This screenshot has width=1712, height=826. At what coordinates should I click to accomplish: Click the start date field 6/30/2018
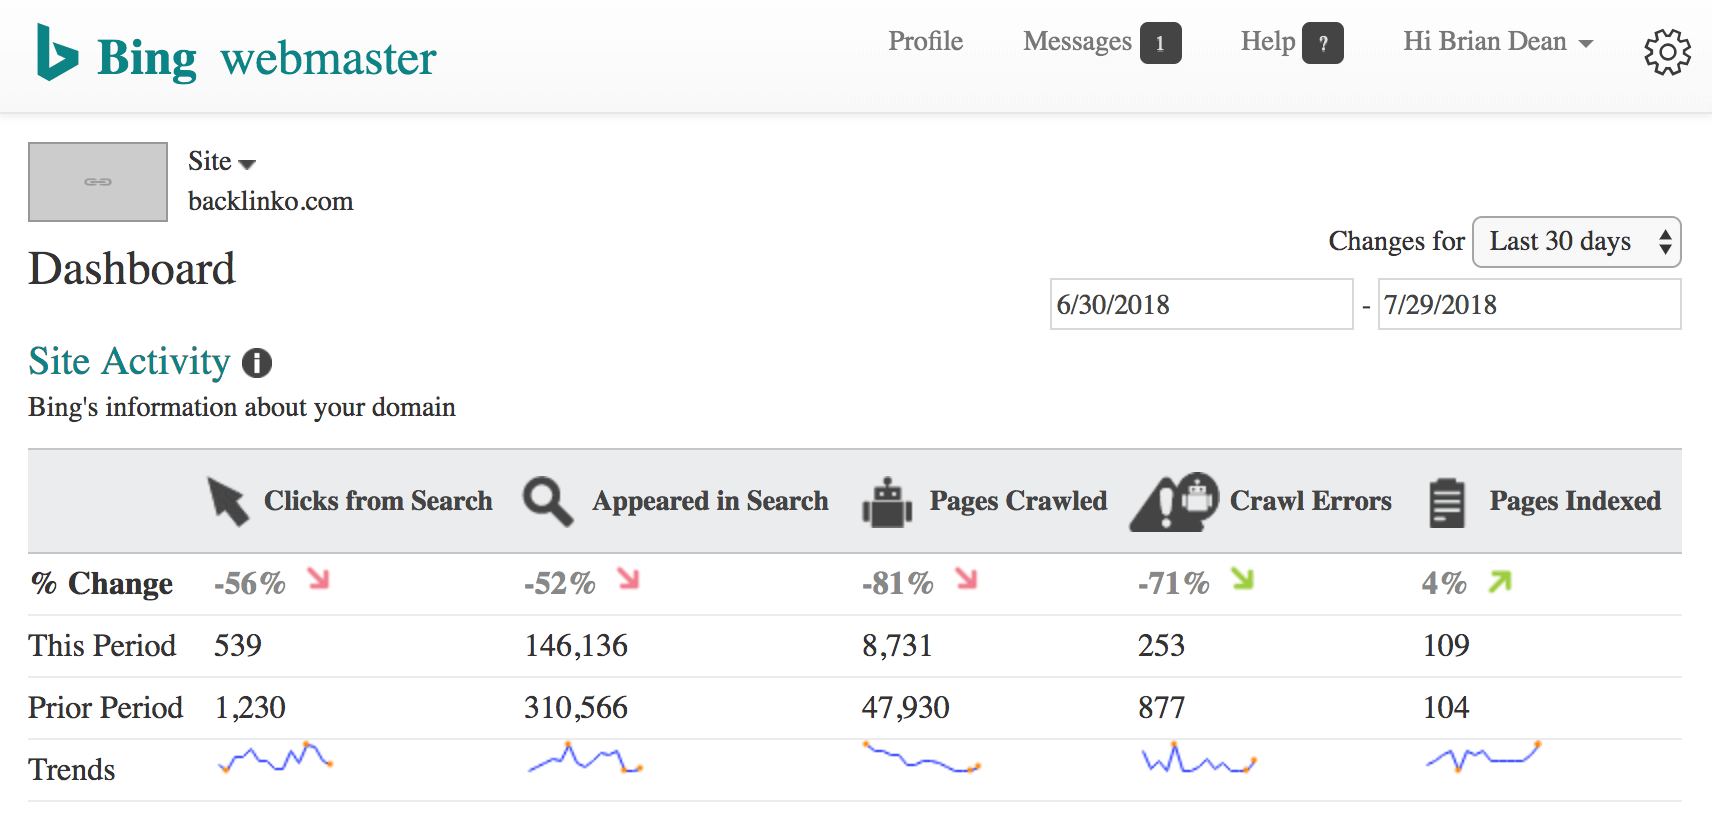1201,304
